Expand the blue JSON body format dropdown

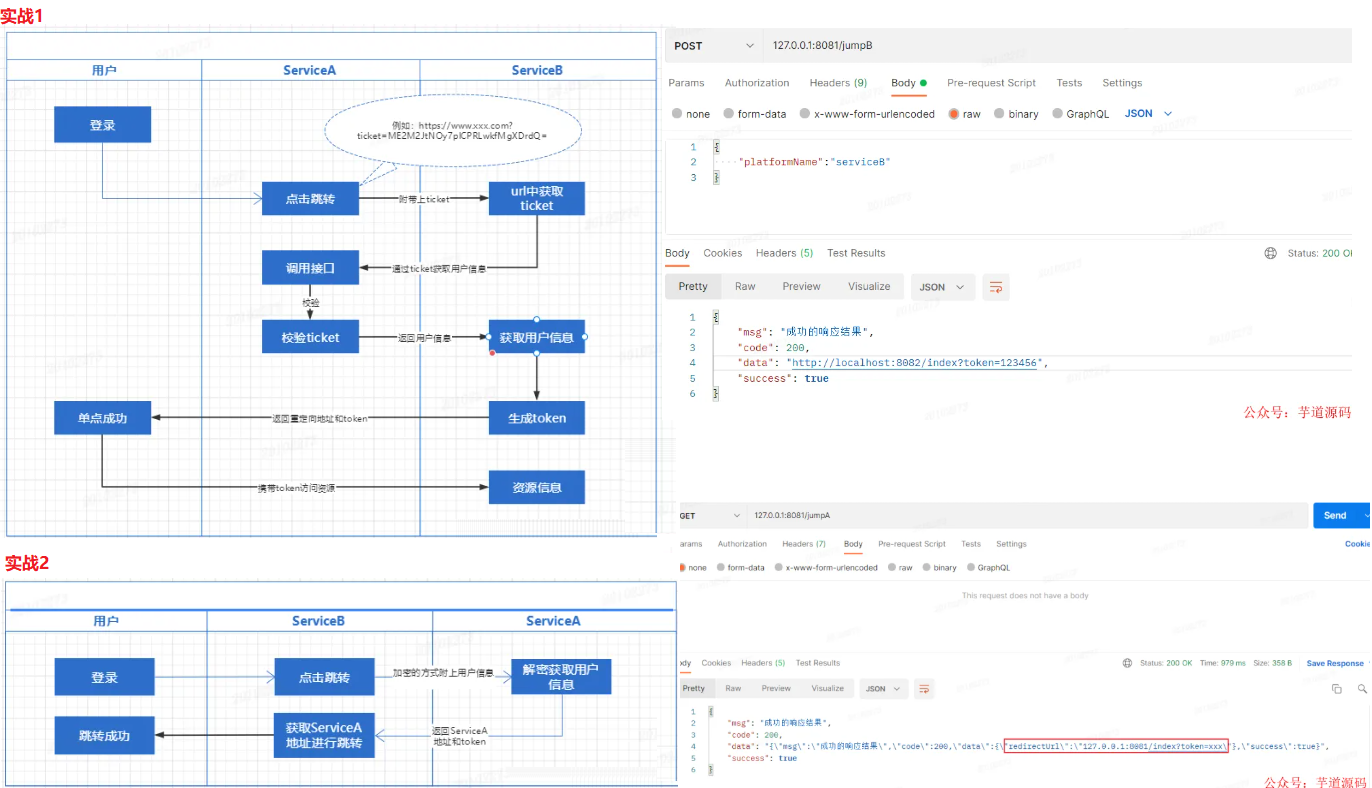(1147, 114)
